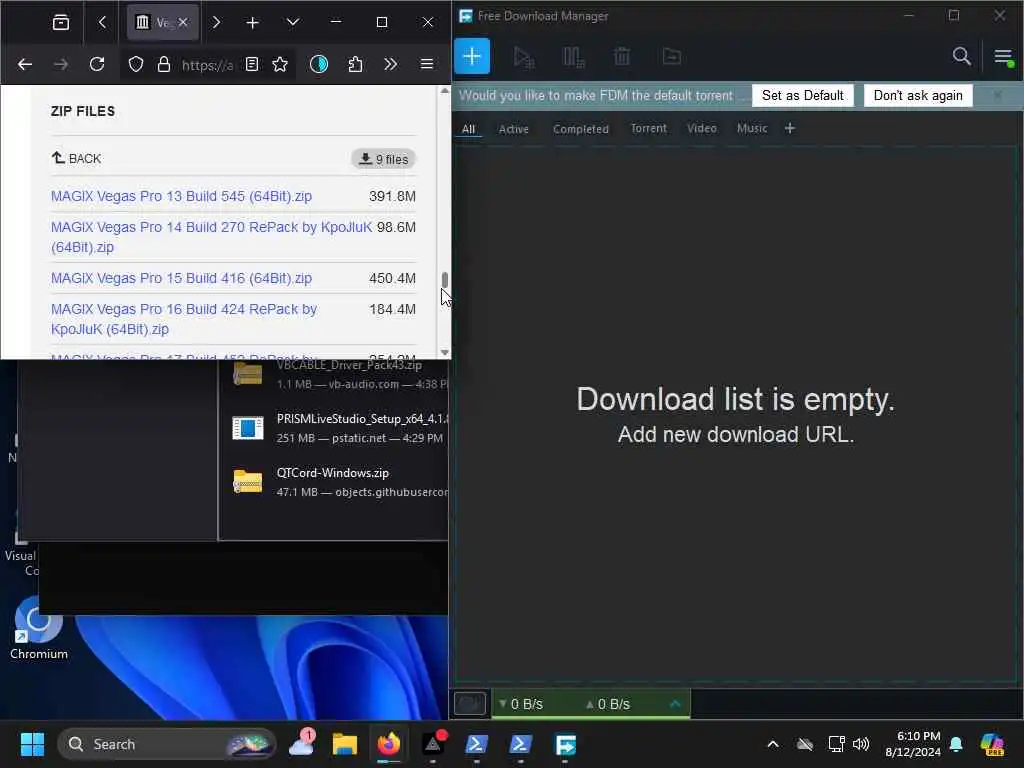Click the Firefox page scrollbar thumb
This screenshot has width=1024, height=768.
click(x=445, y=280)
